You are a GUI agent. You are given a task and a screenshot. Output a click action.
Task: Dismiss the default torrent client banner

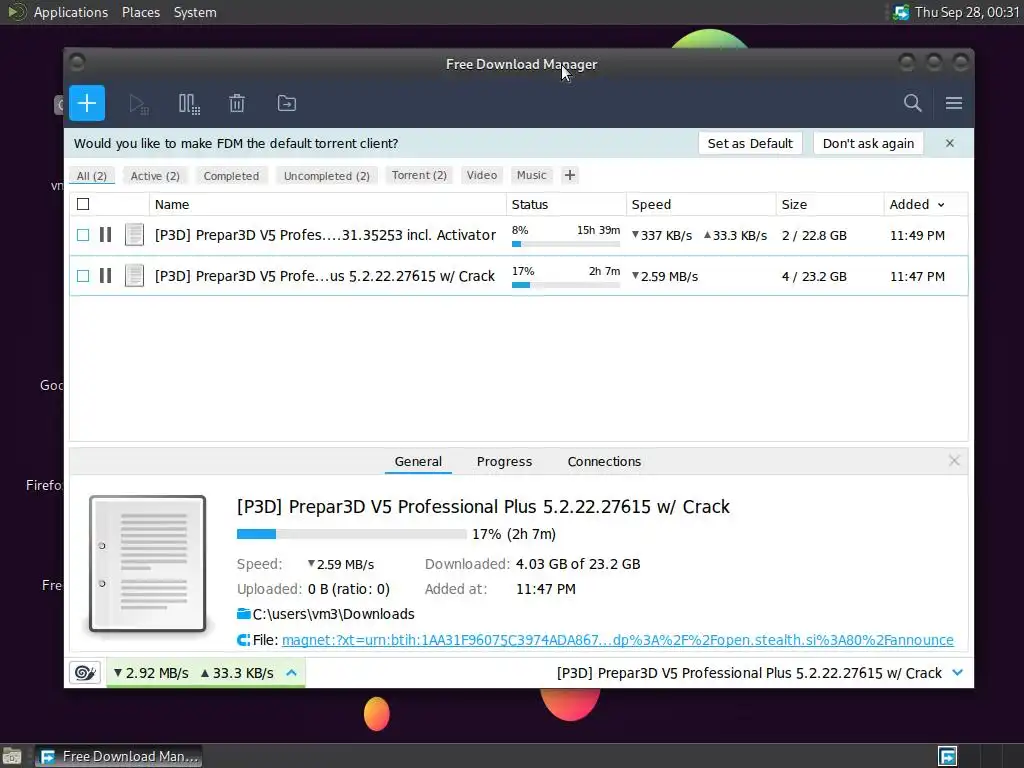pos(950,143)
